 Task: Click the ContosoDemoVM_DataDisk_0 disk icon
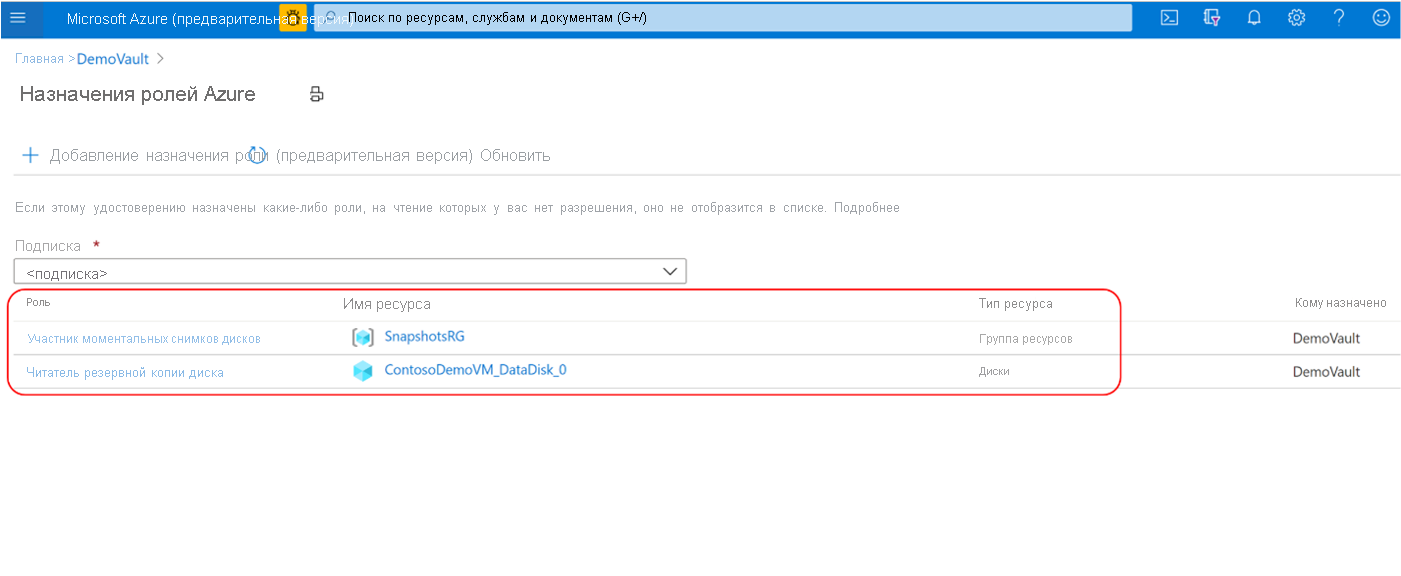coord(362,371)
